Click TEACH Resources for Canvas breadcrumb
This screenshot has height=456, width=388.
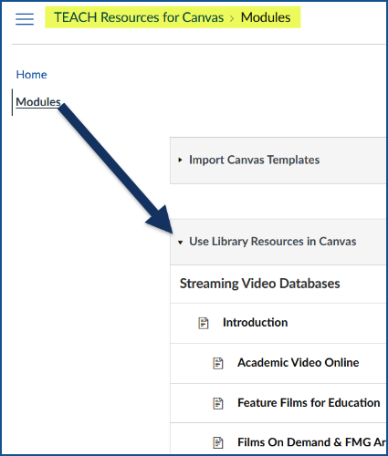pyautogui.click(x=139, y=17)
